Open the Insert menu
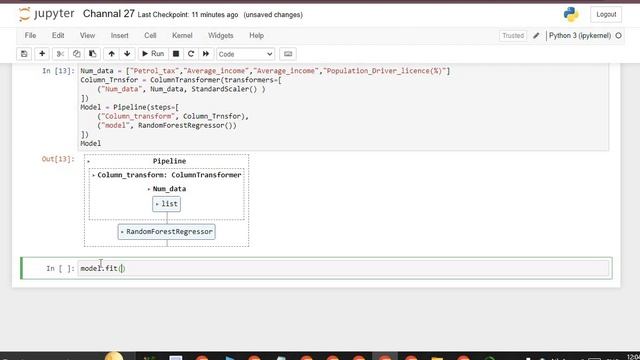The height and width of the screenshot is (360, 640). [x=120, y=36]
